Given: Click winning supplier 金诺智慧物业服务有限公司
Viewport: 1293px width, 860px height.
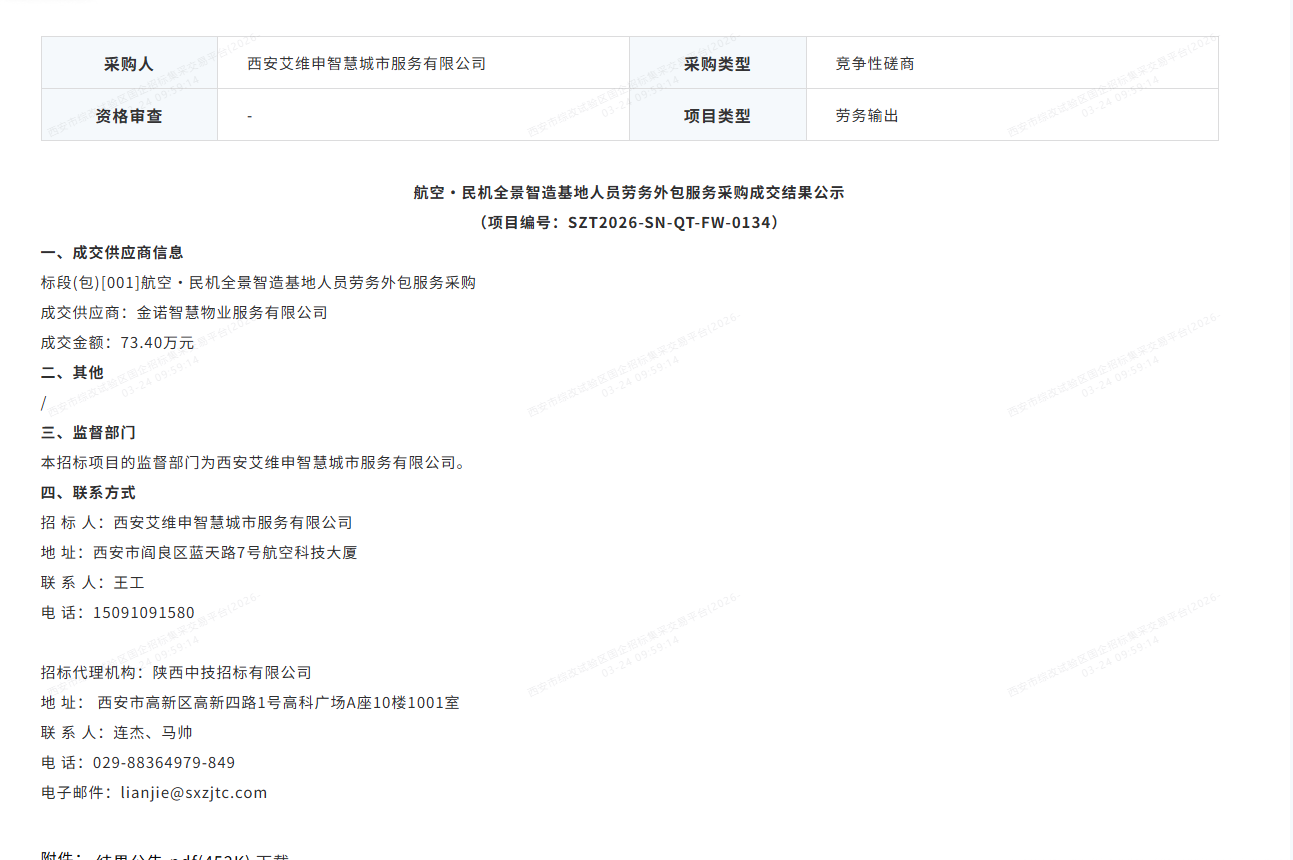Looking at the screenshot, I should 232,313.
